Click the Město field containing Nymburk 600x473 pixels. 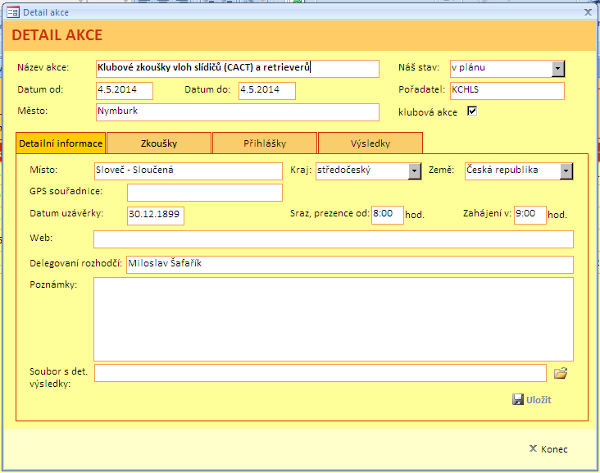click(x=238, y=112)
